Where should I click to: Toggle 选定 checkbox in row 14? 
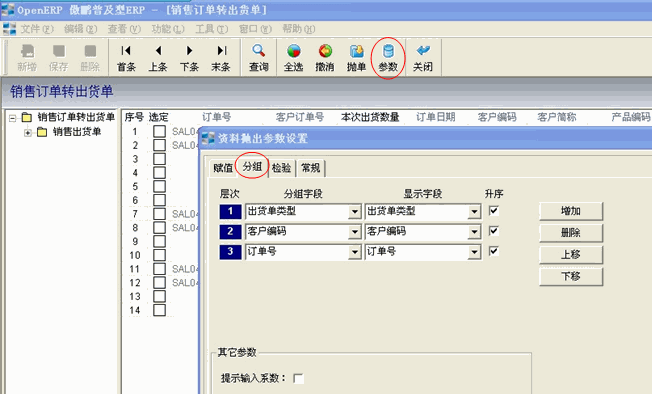click(159, 310)
